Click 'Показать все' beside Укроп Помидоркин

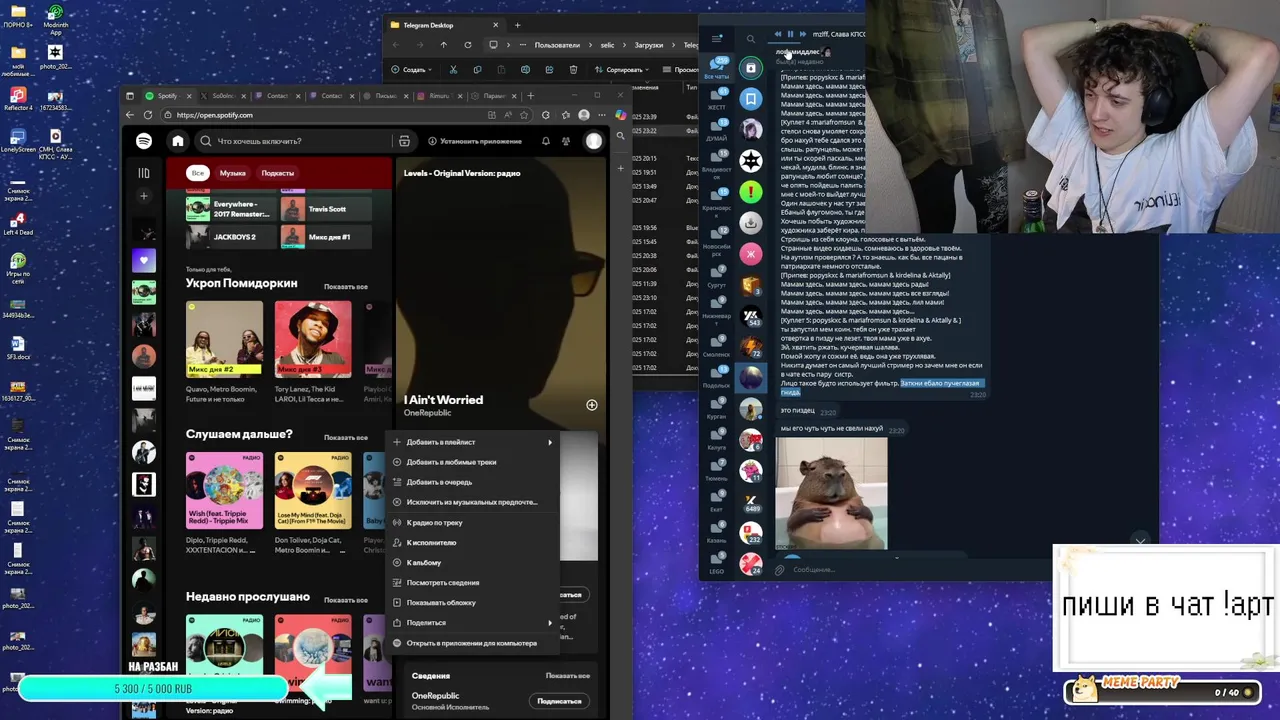pos(346,287)
